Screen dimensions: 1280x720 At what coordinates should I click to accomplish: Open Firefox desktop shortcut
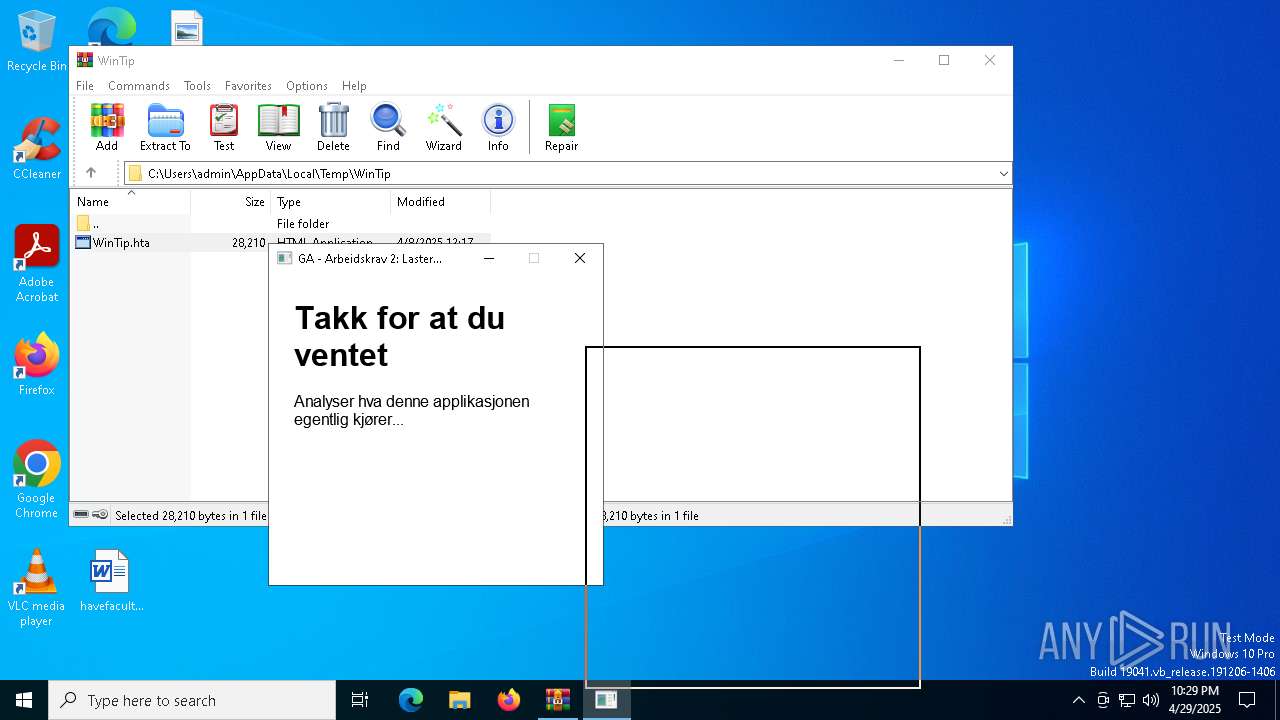[x=36, y=364]
